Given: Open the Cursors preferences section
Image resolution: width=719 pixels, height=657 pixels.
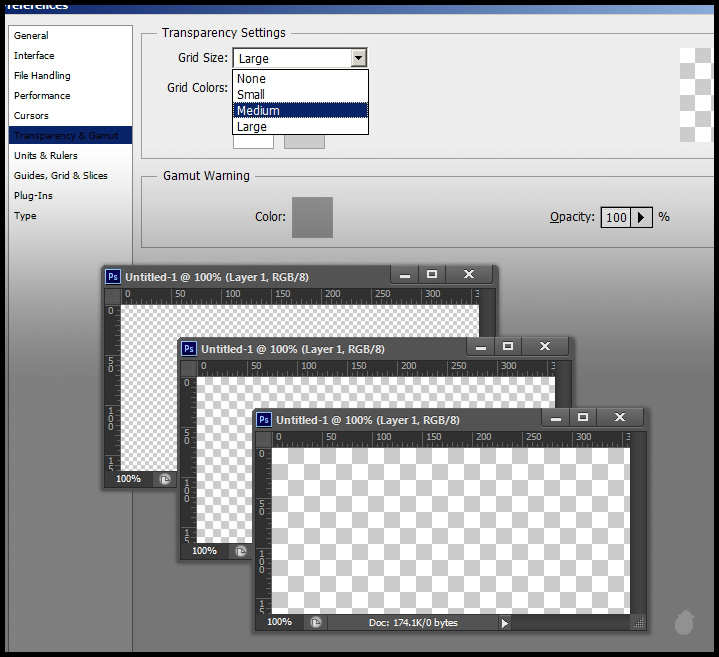Looking at the screenshot, I should 31,116.
